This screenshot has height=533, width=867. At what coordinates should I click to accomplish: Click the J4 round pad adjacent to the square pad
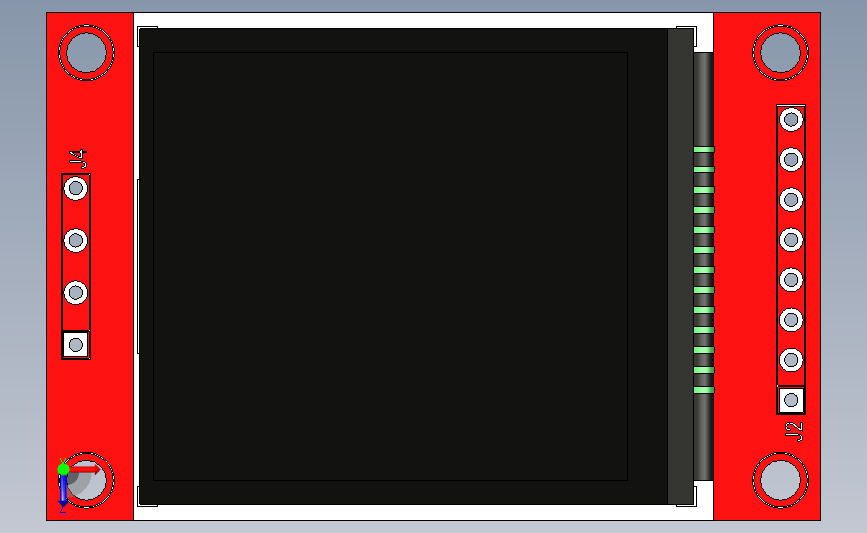tap(76, 292)
